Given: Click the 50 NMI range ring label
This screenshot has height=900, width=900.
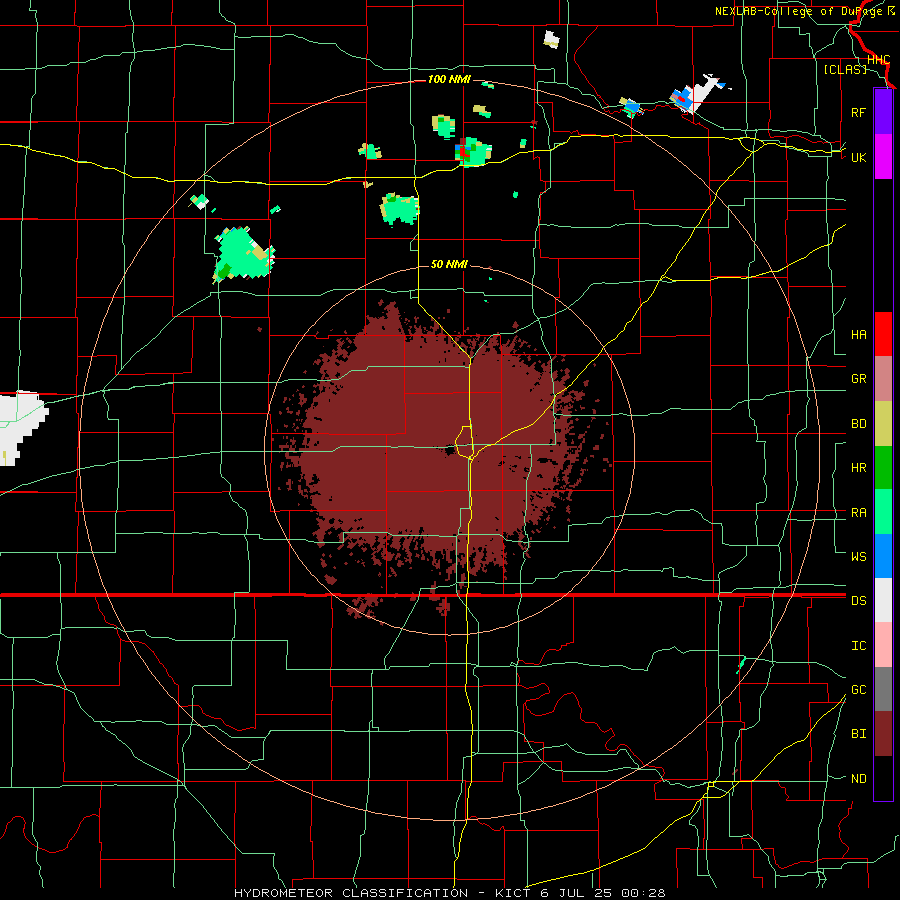Looking at the screenshot, I should click(x=449, y=264).
